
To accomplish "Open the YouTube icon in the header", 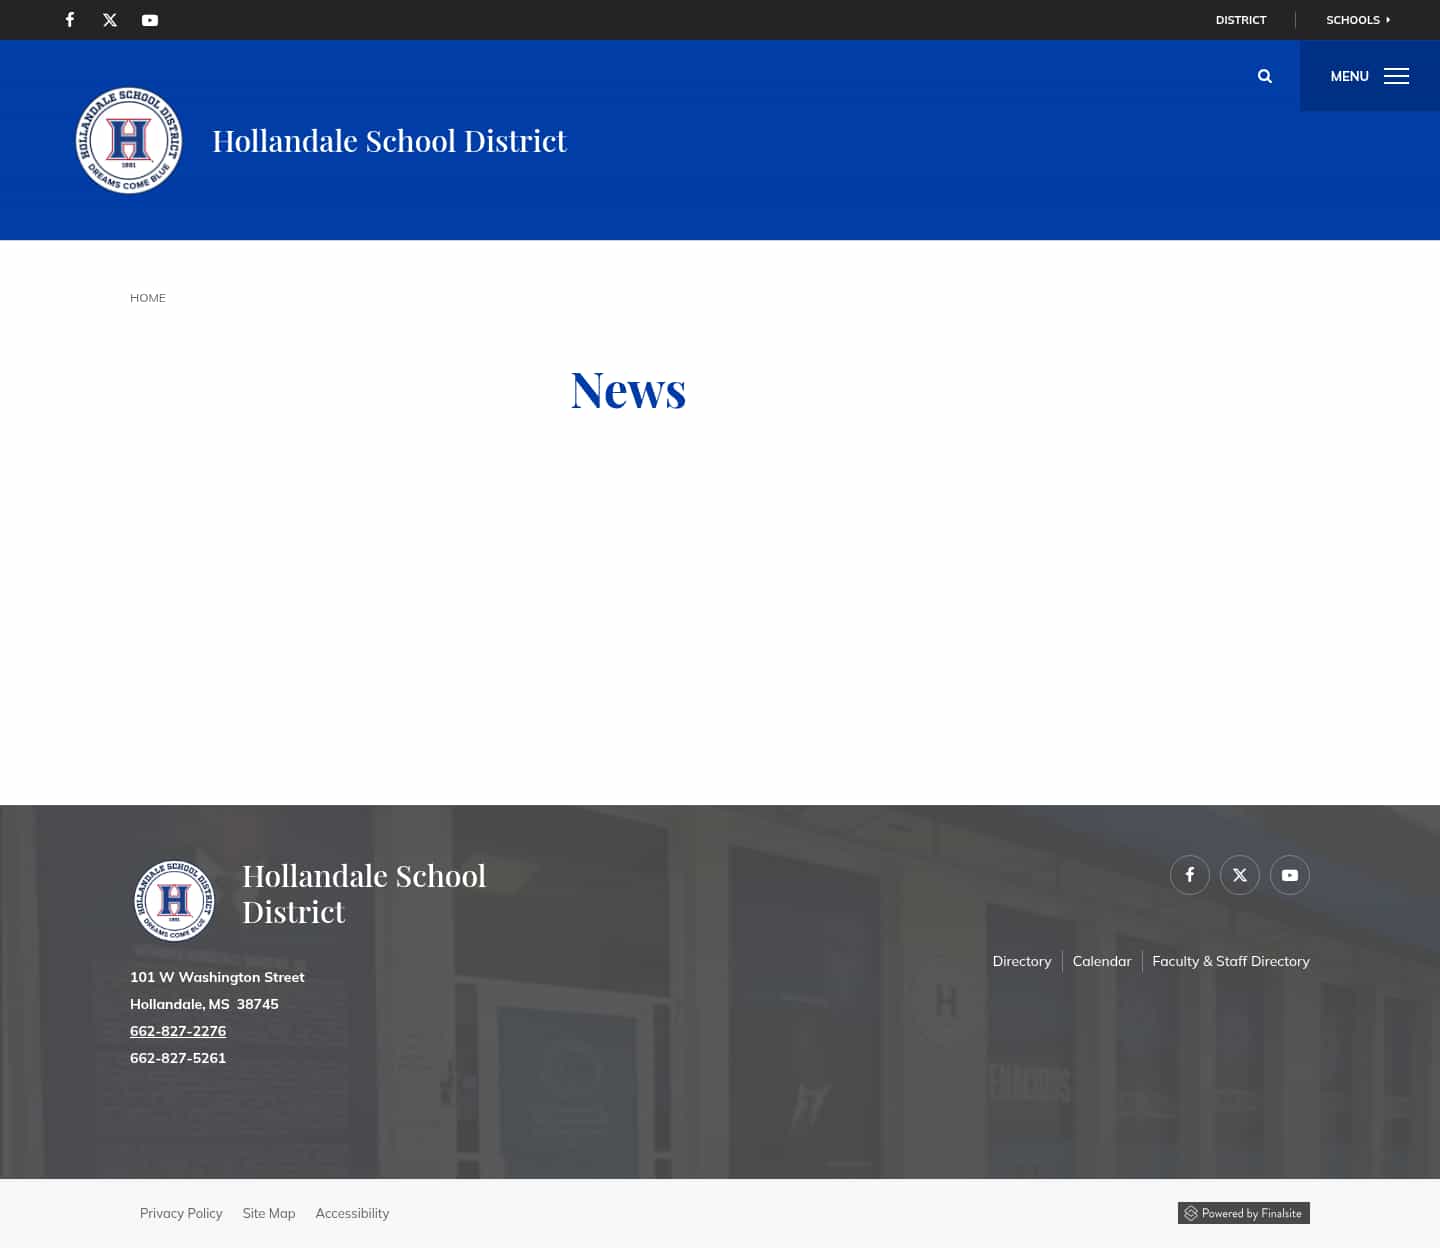I will 150,19.
